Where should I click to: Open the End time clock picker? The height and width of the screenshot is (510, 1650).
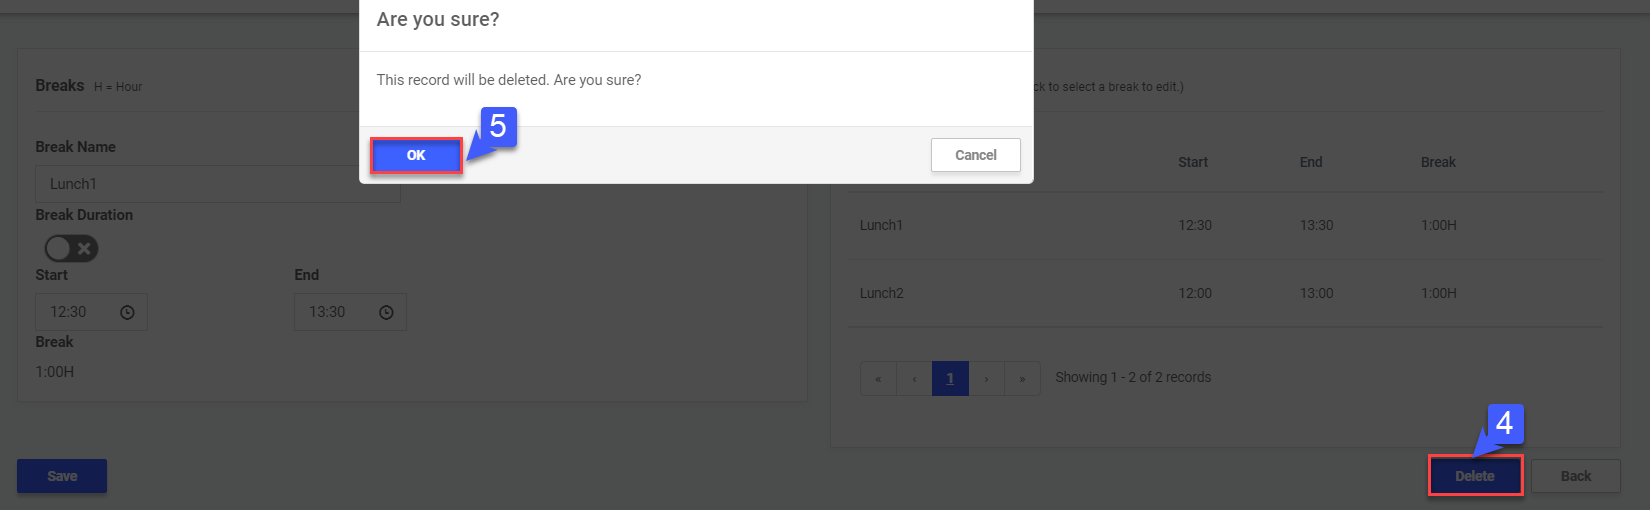386,313
